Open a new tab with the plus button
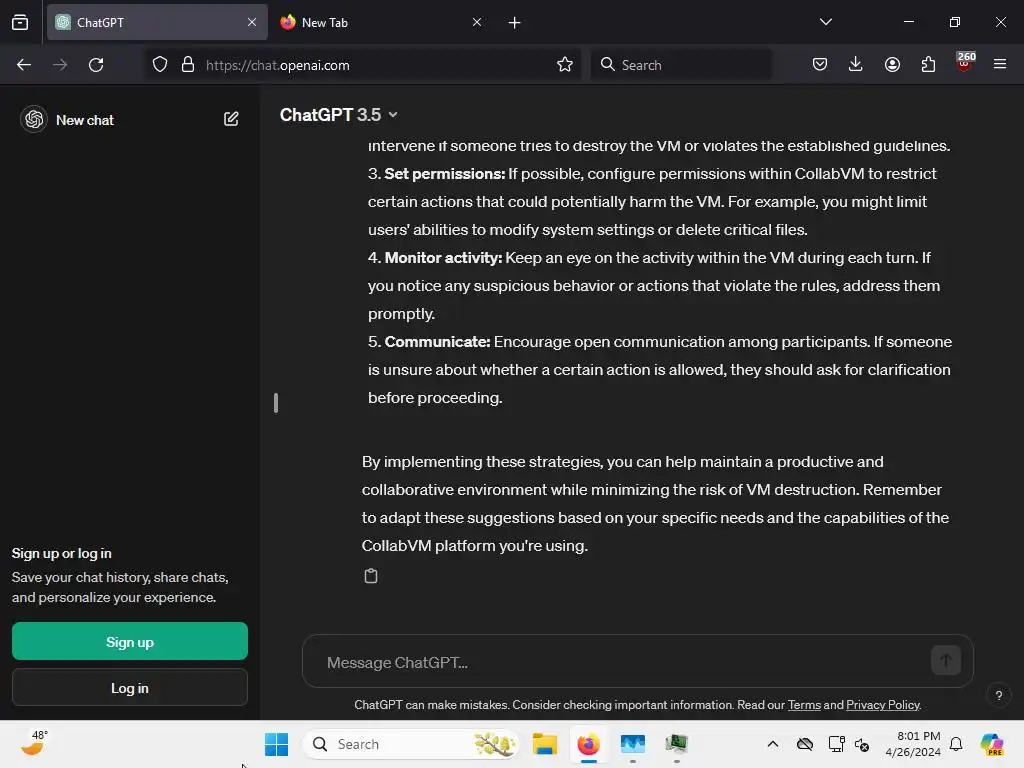The height and width of the screenshot is (768, 1024). (515, 23)
